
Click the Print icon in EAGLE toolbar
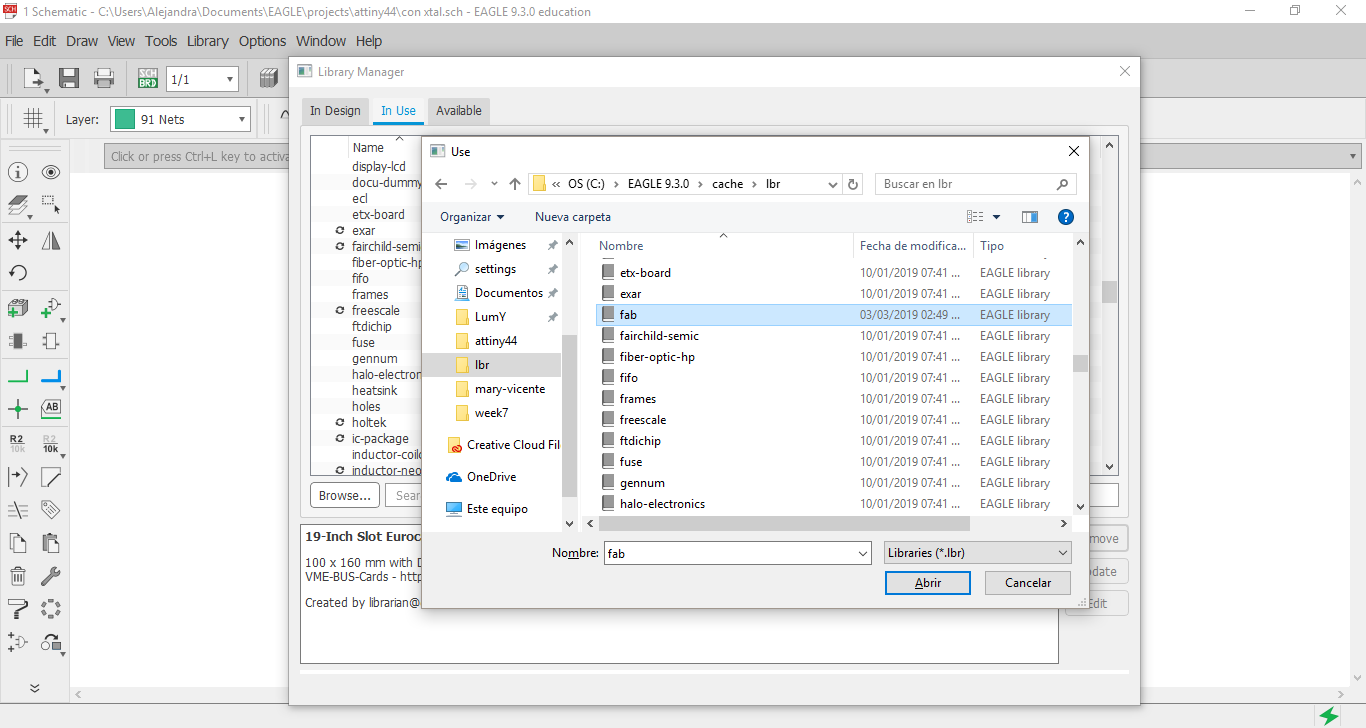(x=104, y=78)
